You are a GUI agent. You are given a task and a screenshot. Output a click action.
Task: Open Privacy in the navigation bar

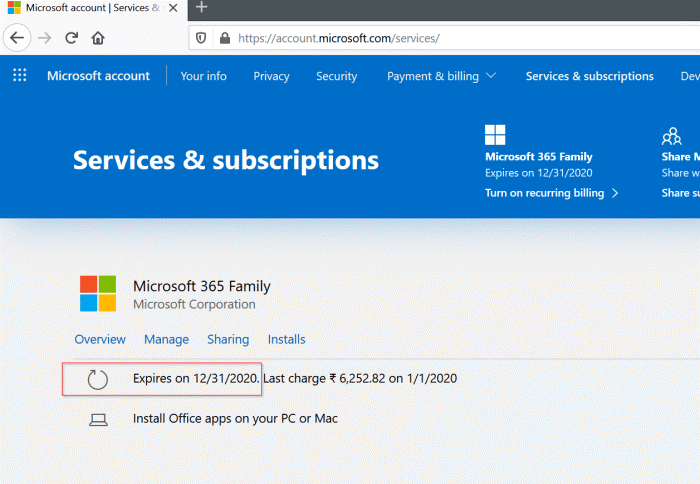271,76
